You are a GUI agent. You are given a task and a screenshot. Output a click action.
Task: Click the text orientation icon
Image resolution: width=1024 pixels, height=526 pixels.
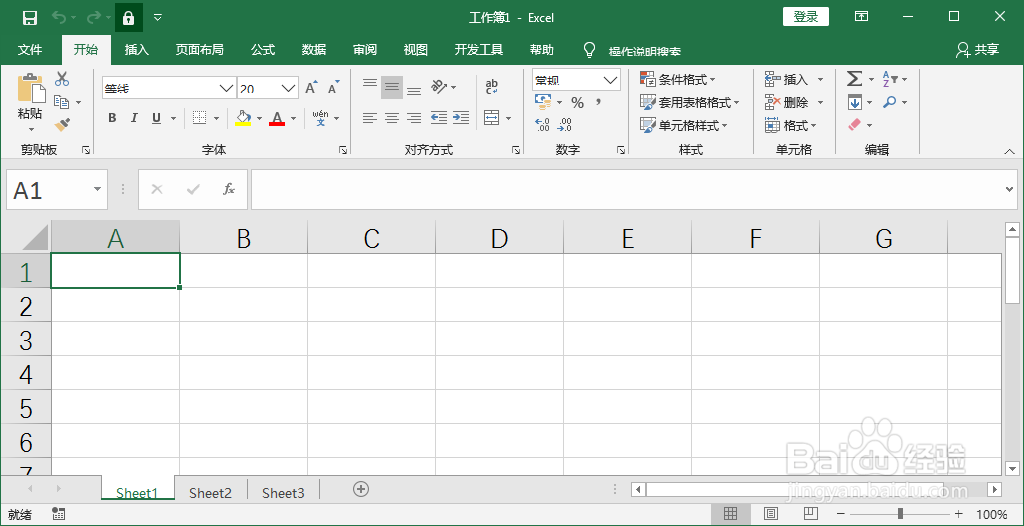440,87
